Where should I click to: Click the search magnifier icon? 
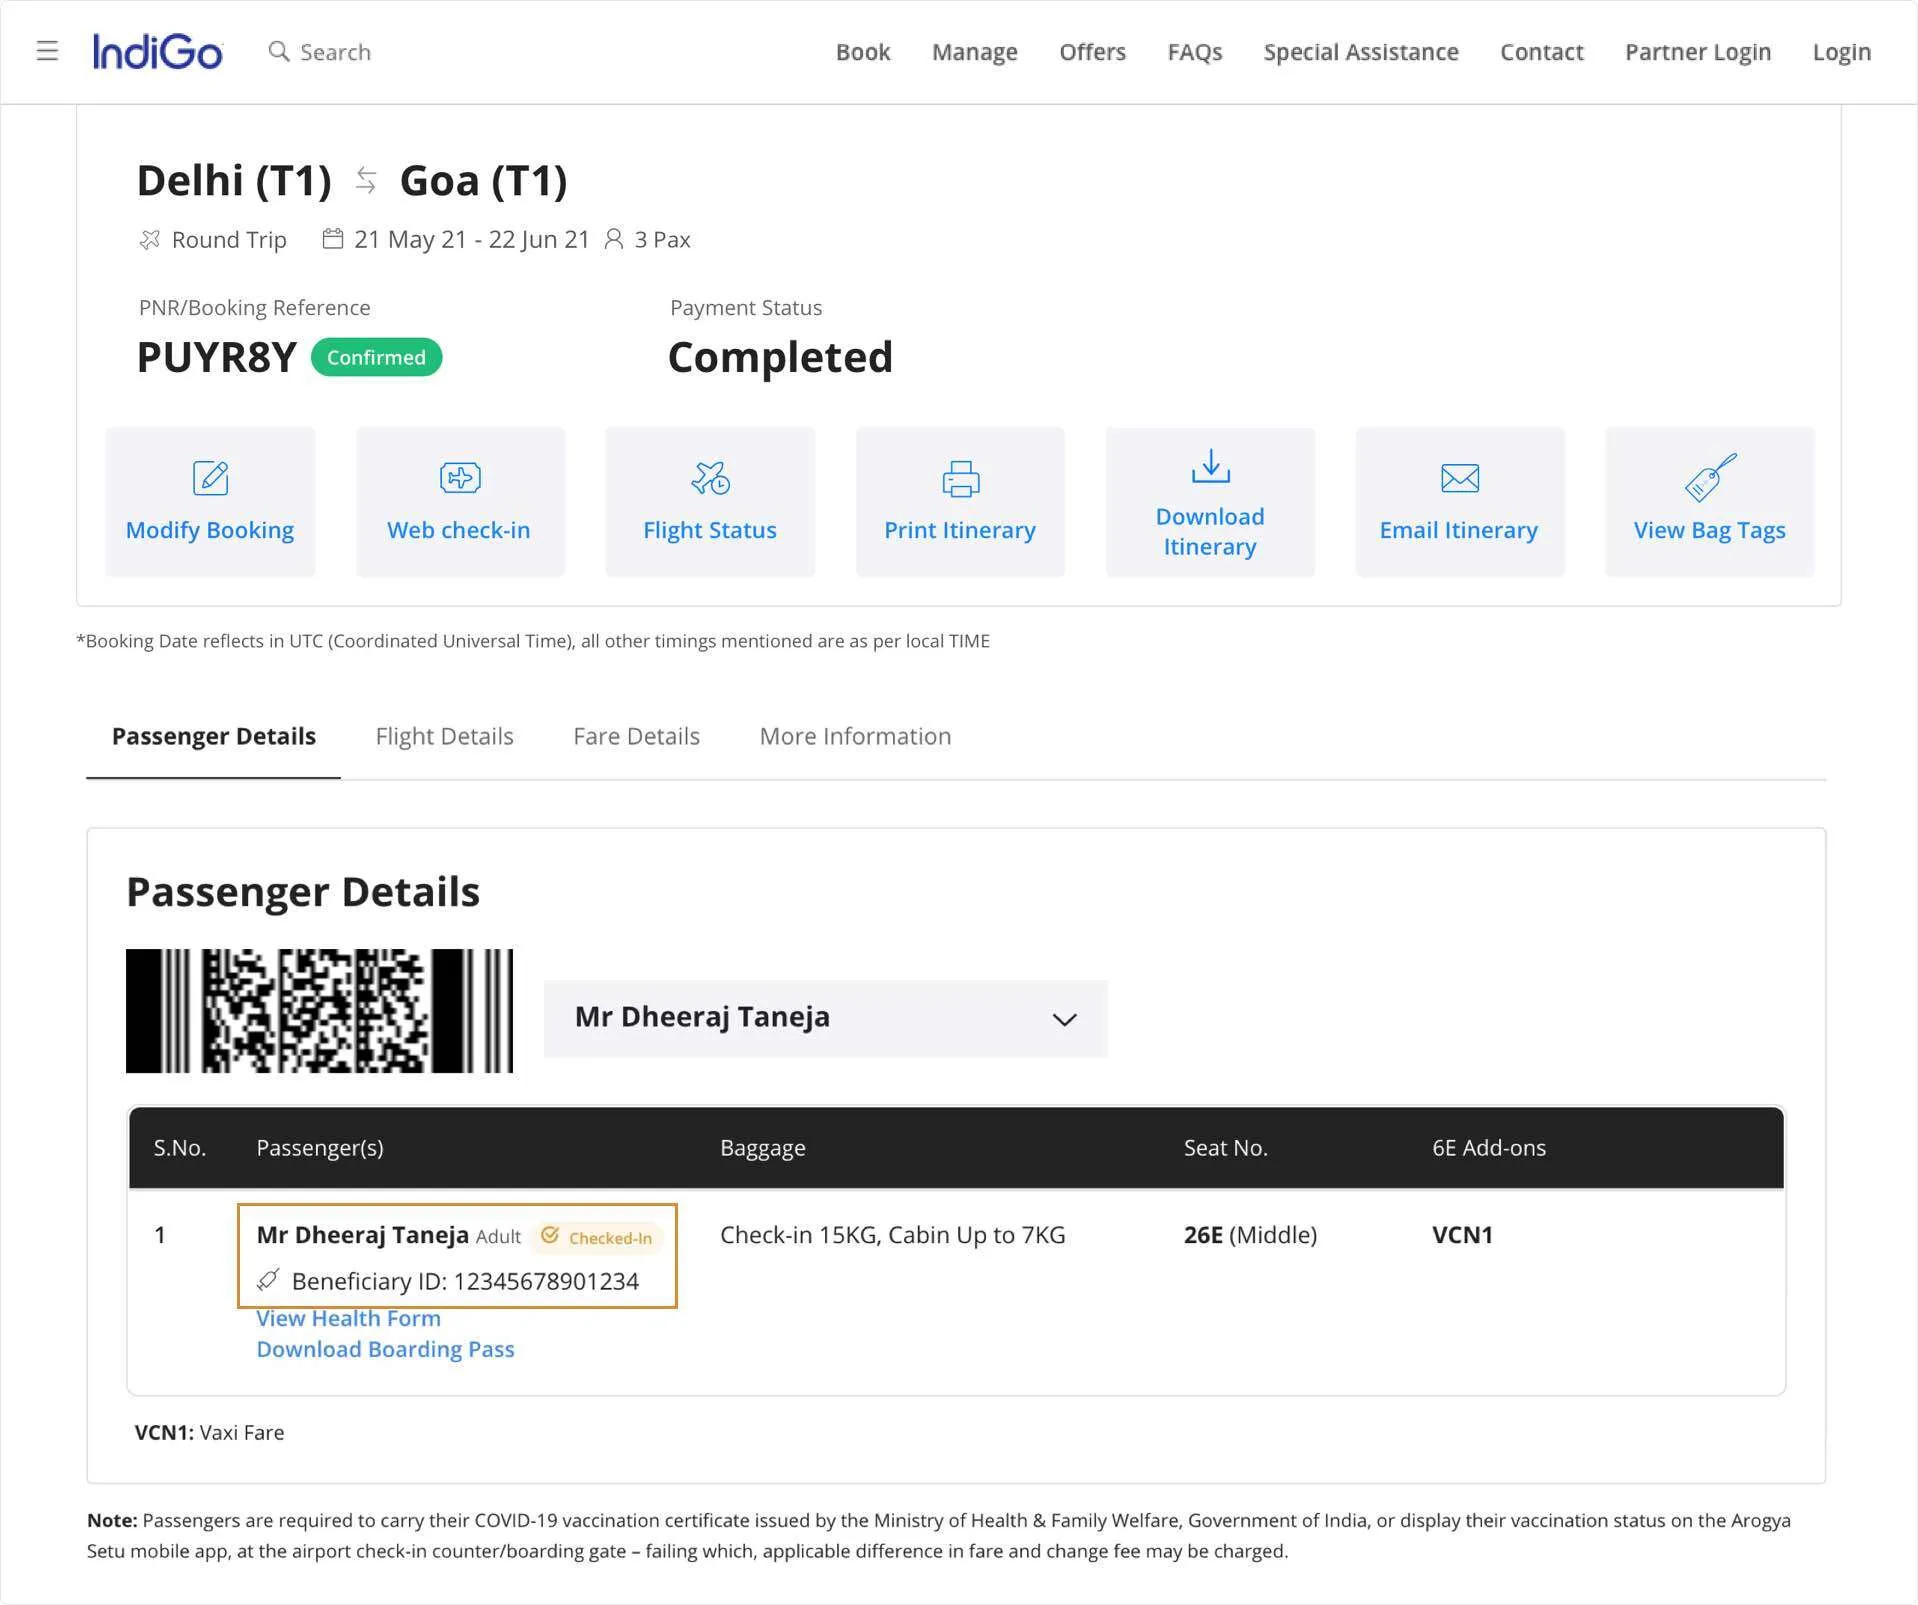tap(279, 51)
